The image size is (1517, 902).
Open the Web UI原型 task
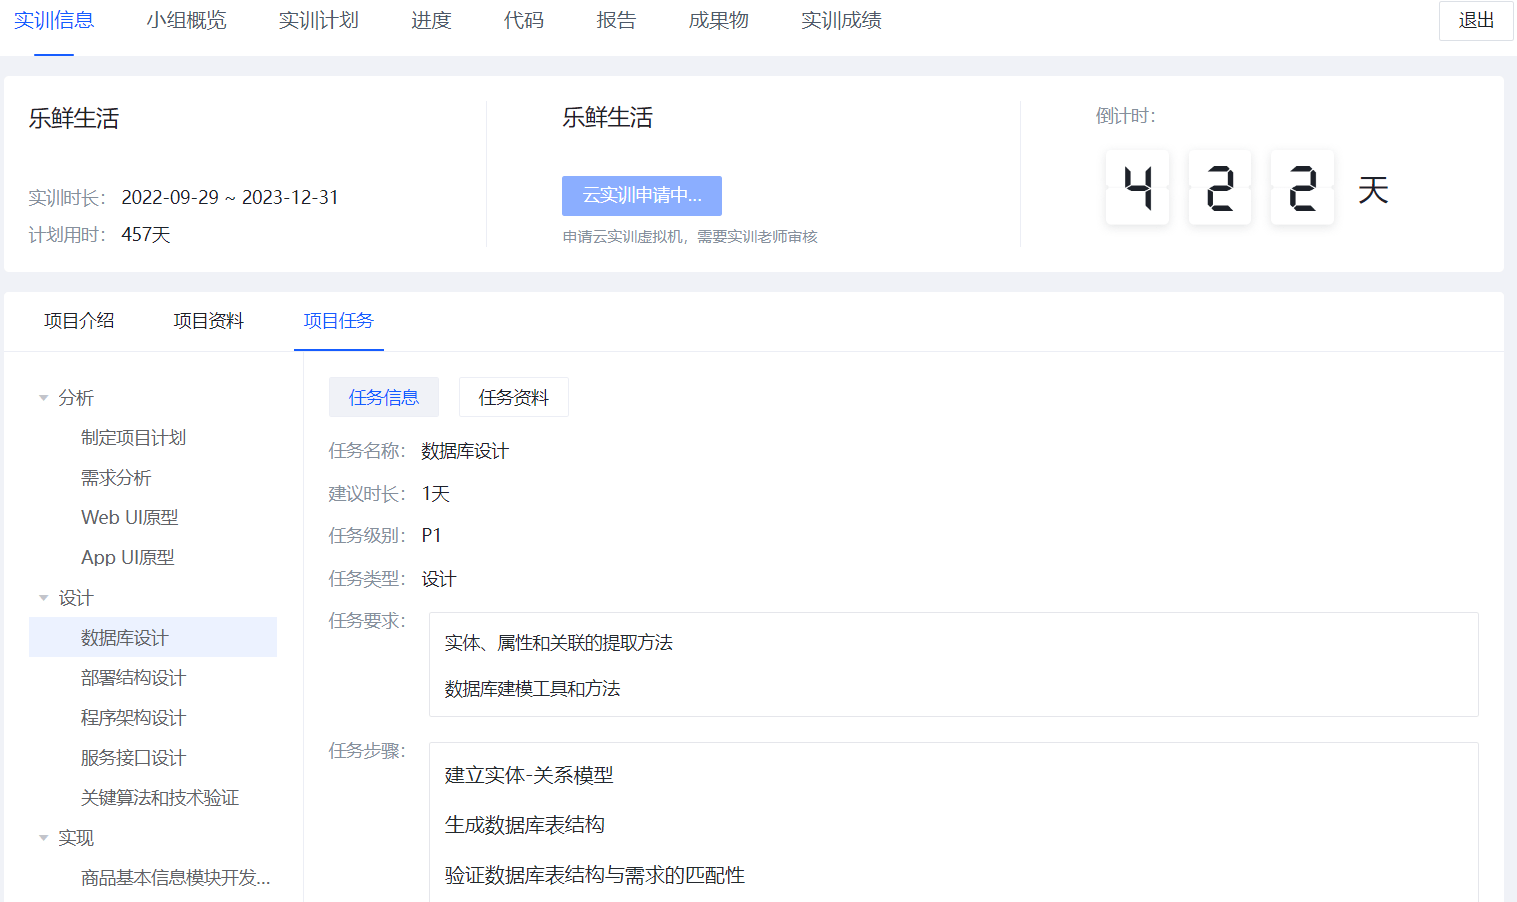(130, 517)
